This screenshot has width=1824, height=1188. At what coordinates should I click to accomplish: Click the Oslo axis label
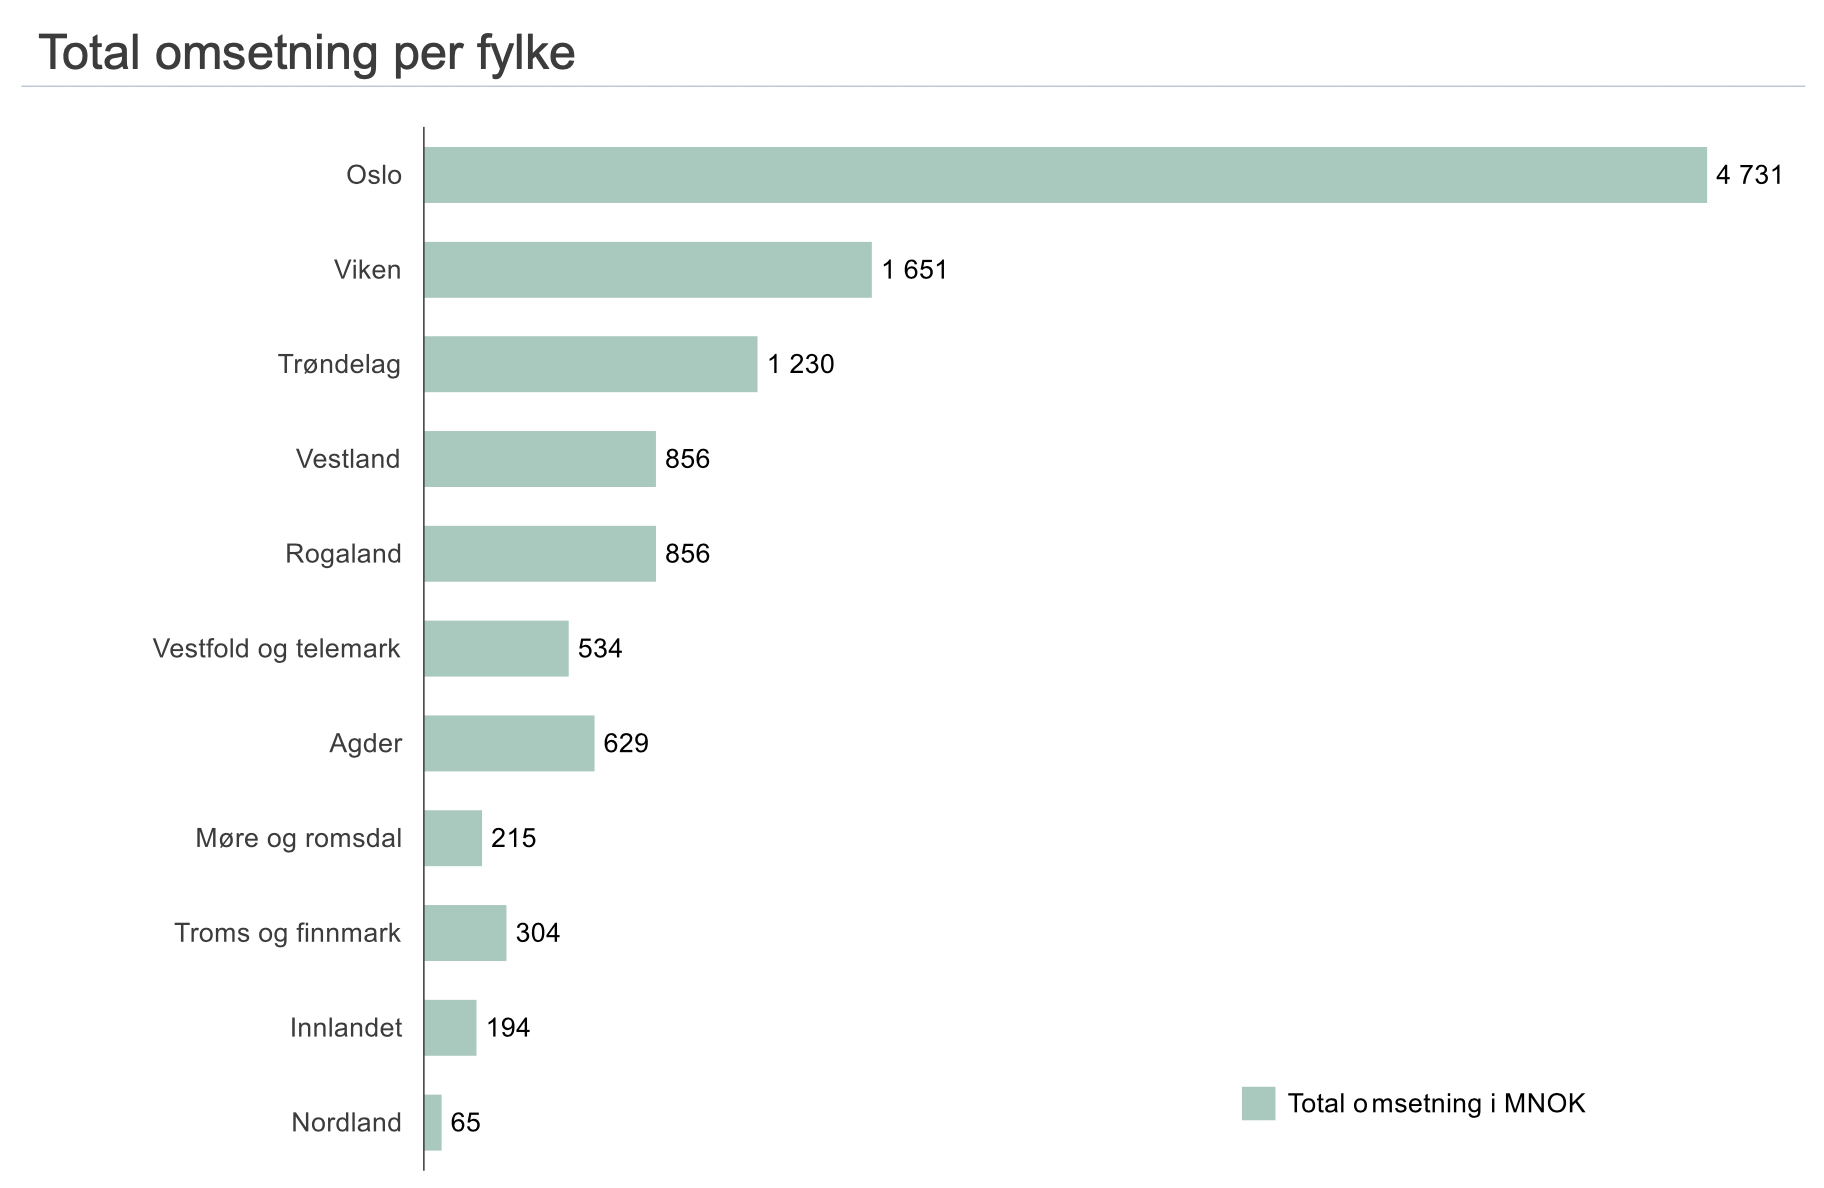pyautogui.click(x=374, y=175)
